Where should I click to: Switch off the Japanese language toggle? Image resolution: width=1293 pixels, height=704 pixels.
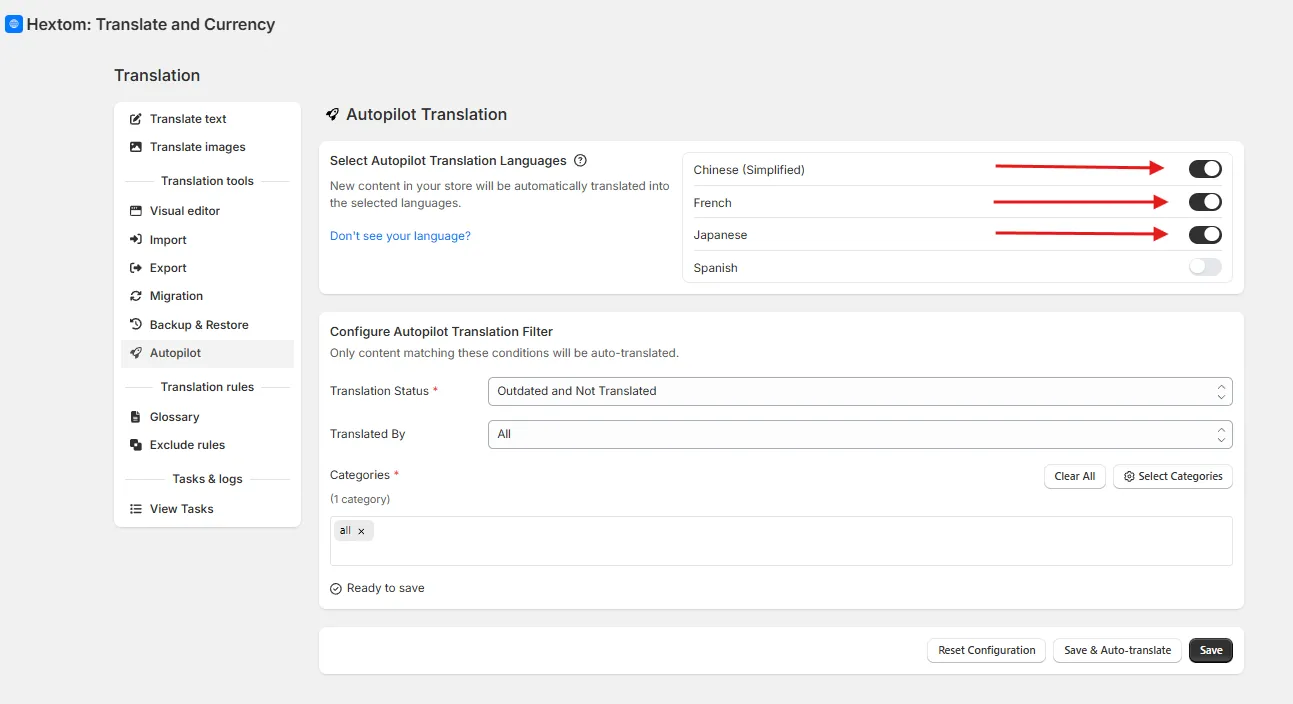1205,235
